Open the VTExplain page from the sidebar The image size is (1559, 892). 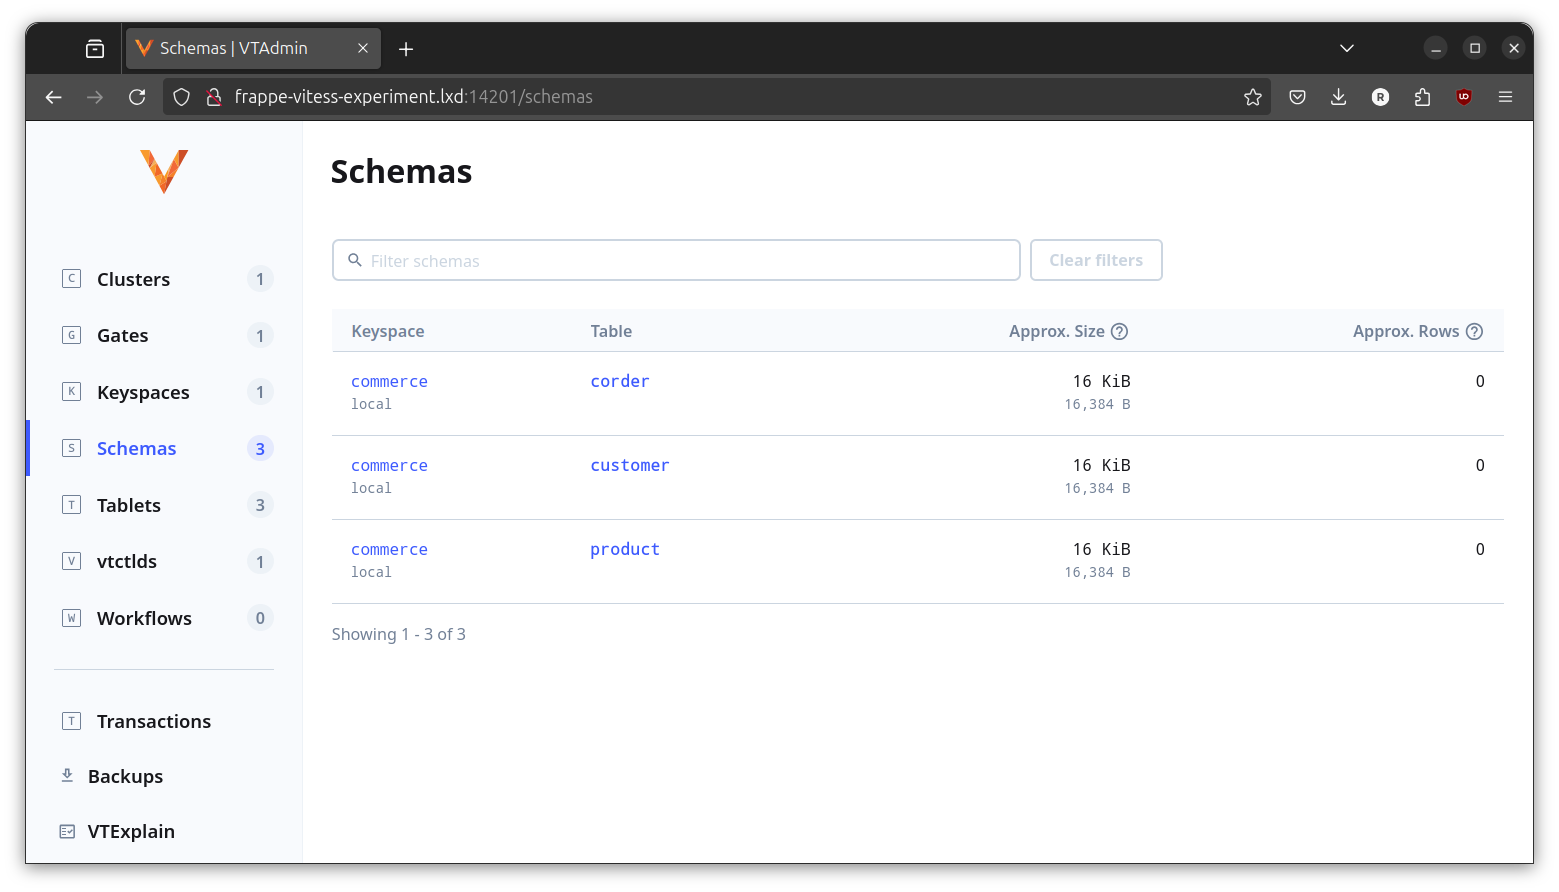point(131,831)
